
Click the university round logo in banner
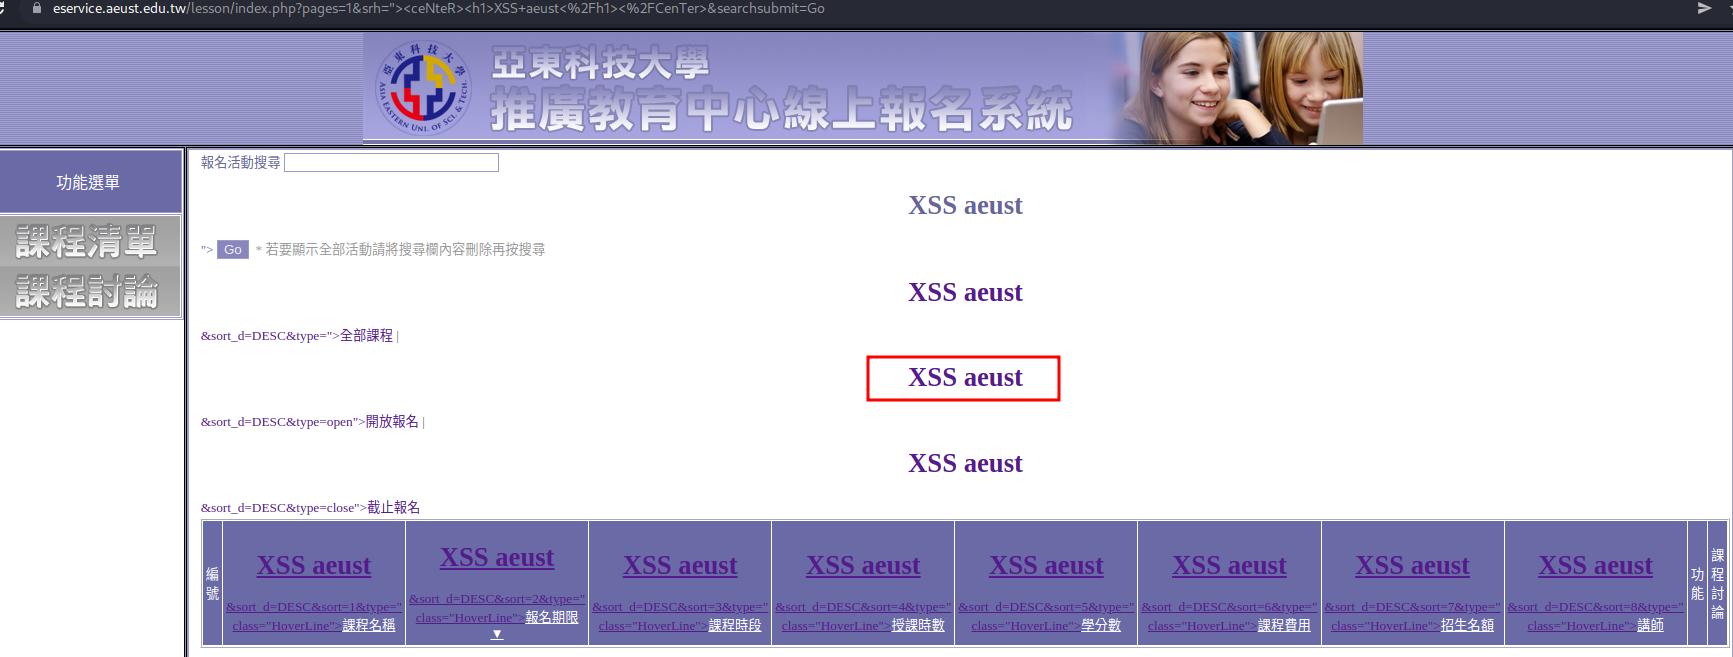point(423,88)
